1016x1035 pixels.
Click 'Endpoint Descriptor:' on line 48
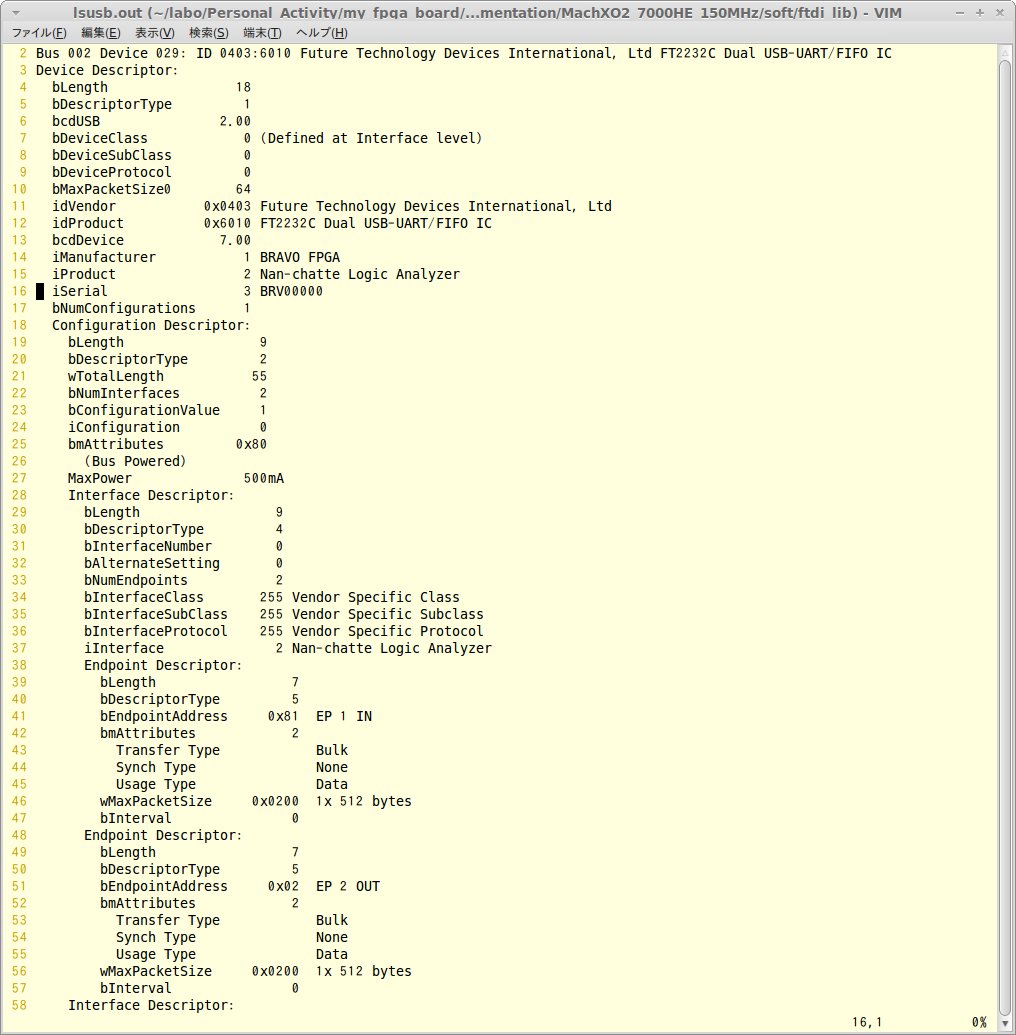[163, 836]
